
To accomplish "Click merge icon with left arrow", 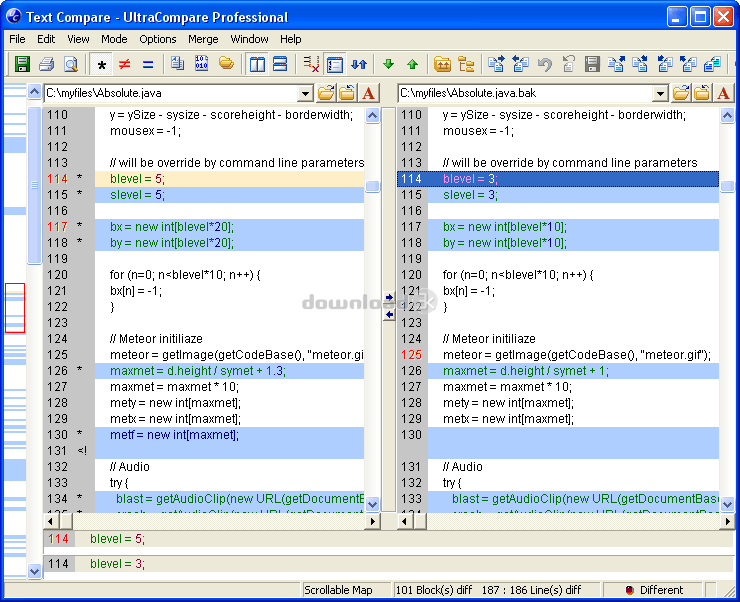I will coord(520,64).
